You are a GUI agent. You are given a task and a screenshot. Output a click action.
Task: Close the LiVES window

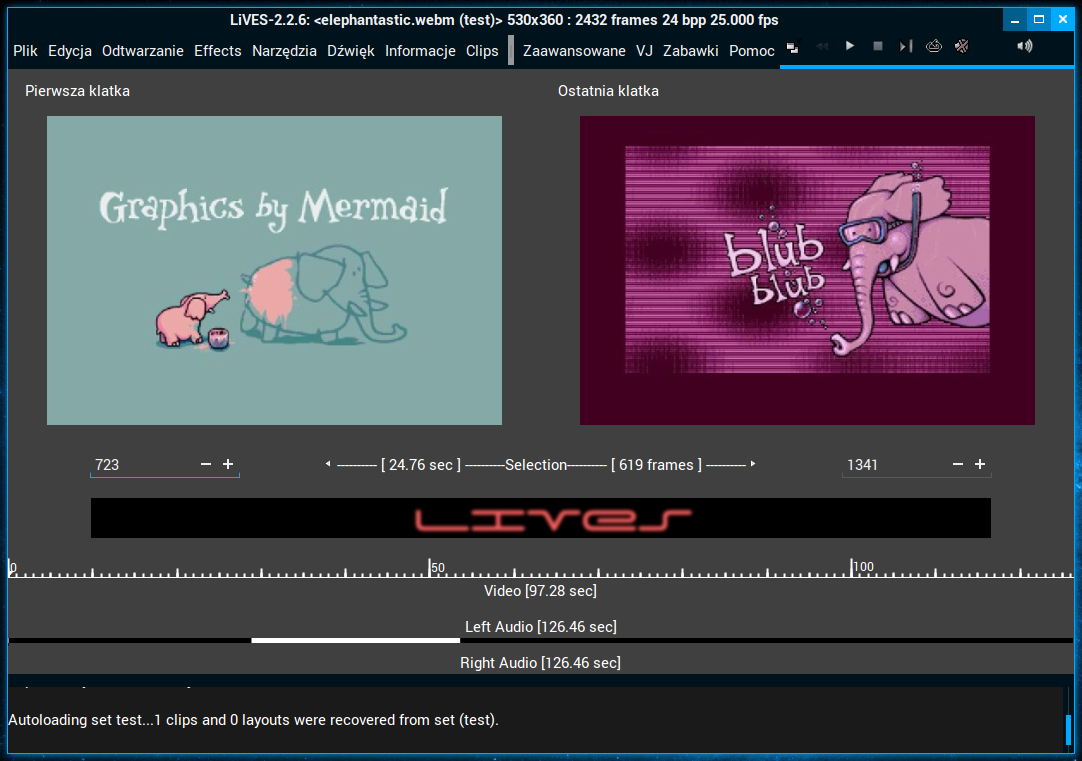[1063, 20]
